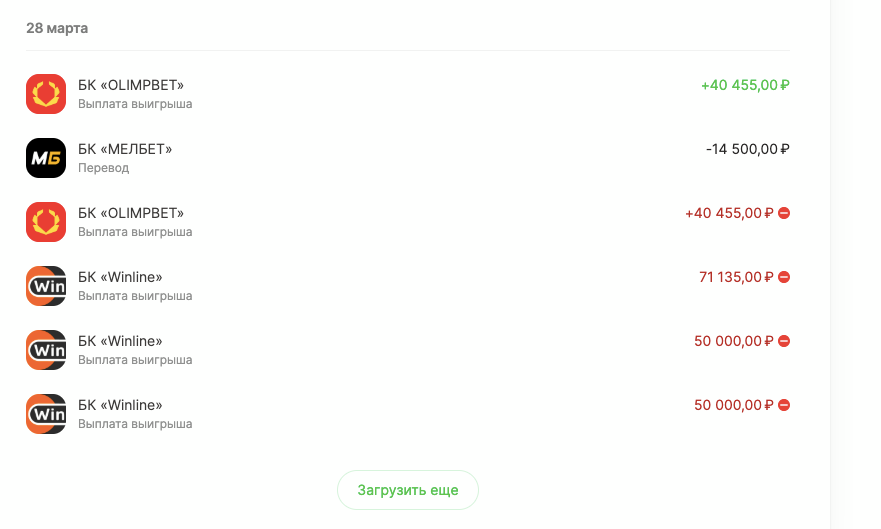
Task: Click the Winline logo next to 71 135,00
Action: pyautogui.click(x=46, y=286)
